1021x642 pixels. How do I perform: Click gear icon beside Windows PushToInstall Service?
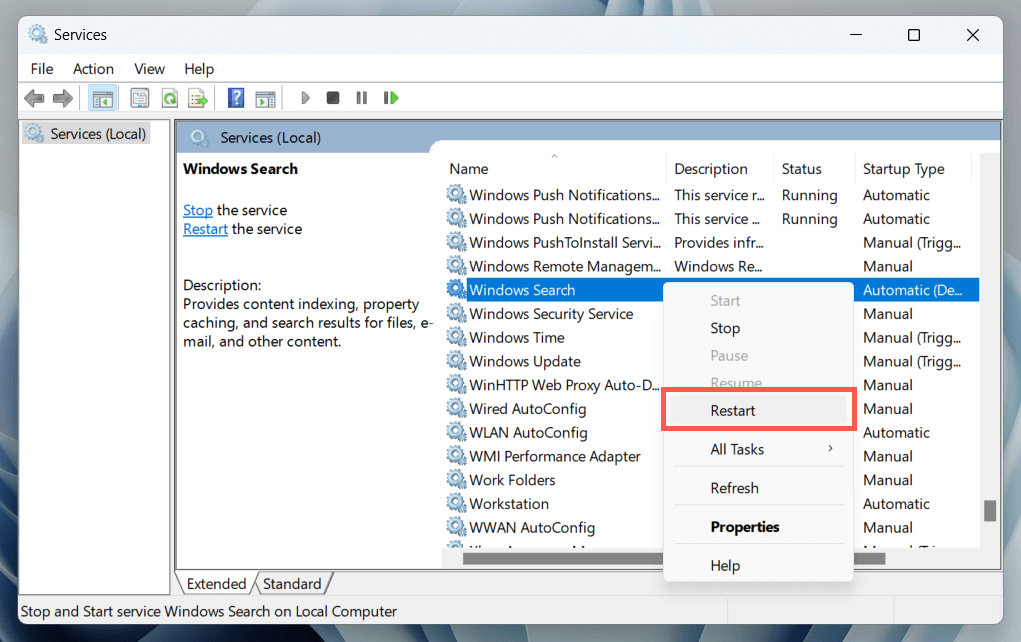[x=456, y=242]
